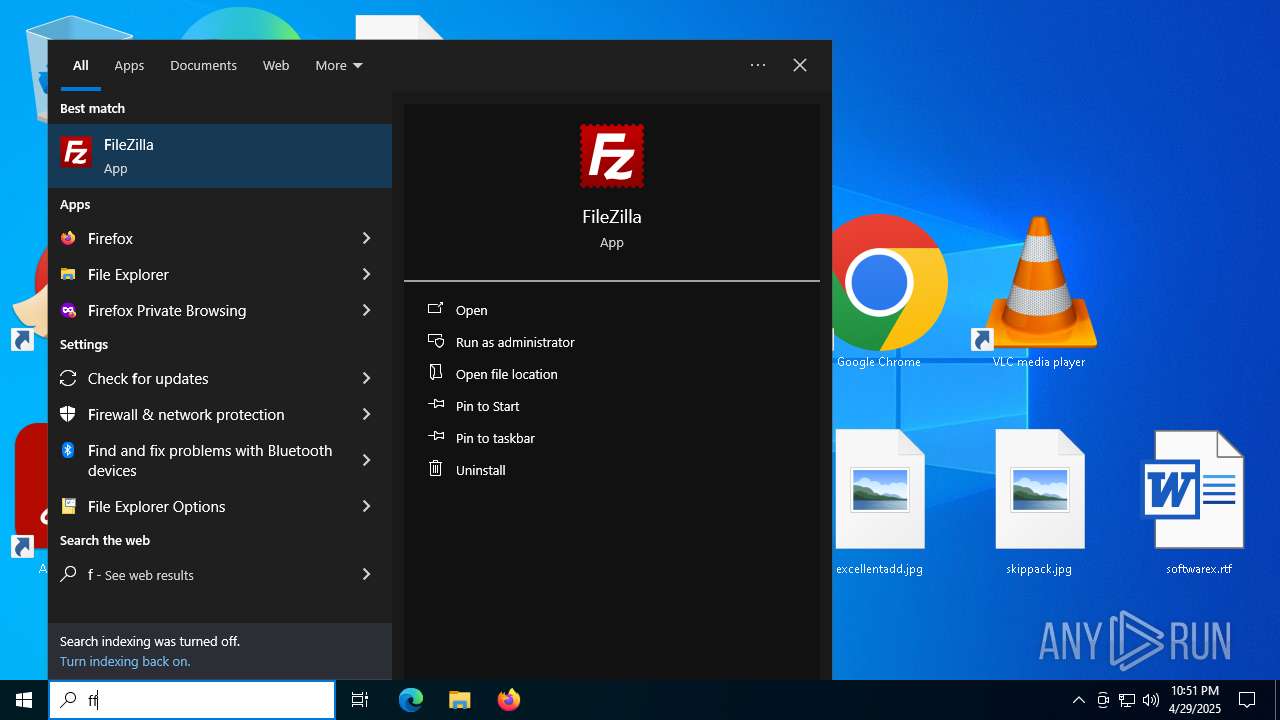Screen dimensions: 1280x720
Task: Click the File Explorer Options icon
Action: point(68,506)
